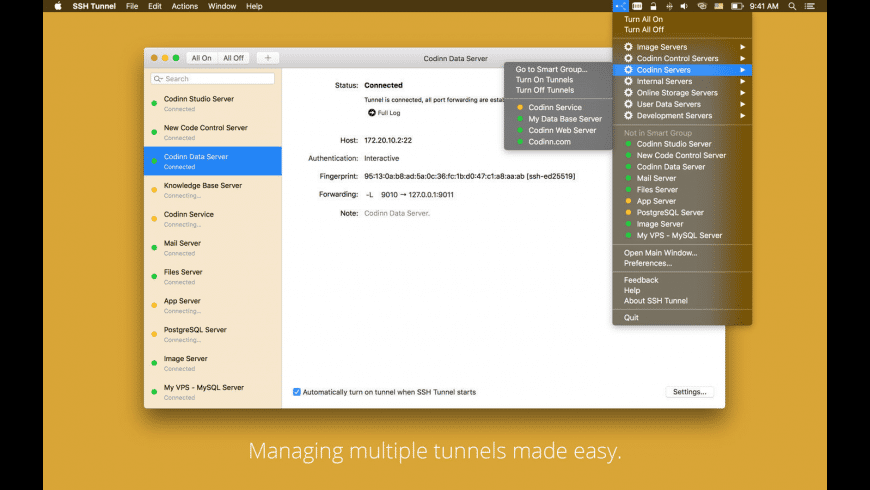Toggle My VPS - MySQL Server in status menu
The height and width of the screenshot is (490, 870).
click(682, 235)
